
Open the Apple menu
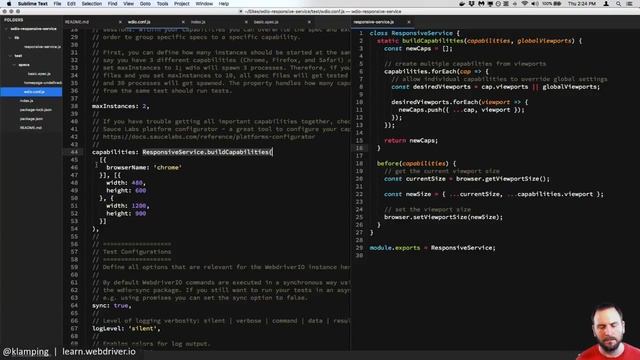(x=9, y=4)
